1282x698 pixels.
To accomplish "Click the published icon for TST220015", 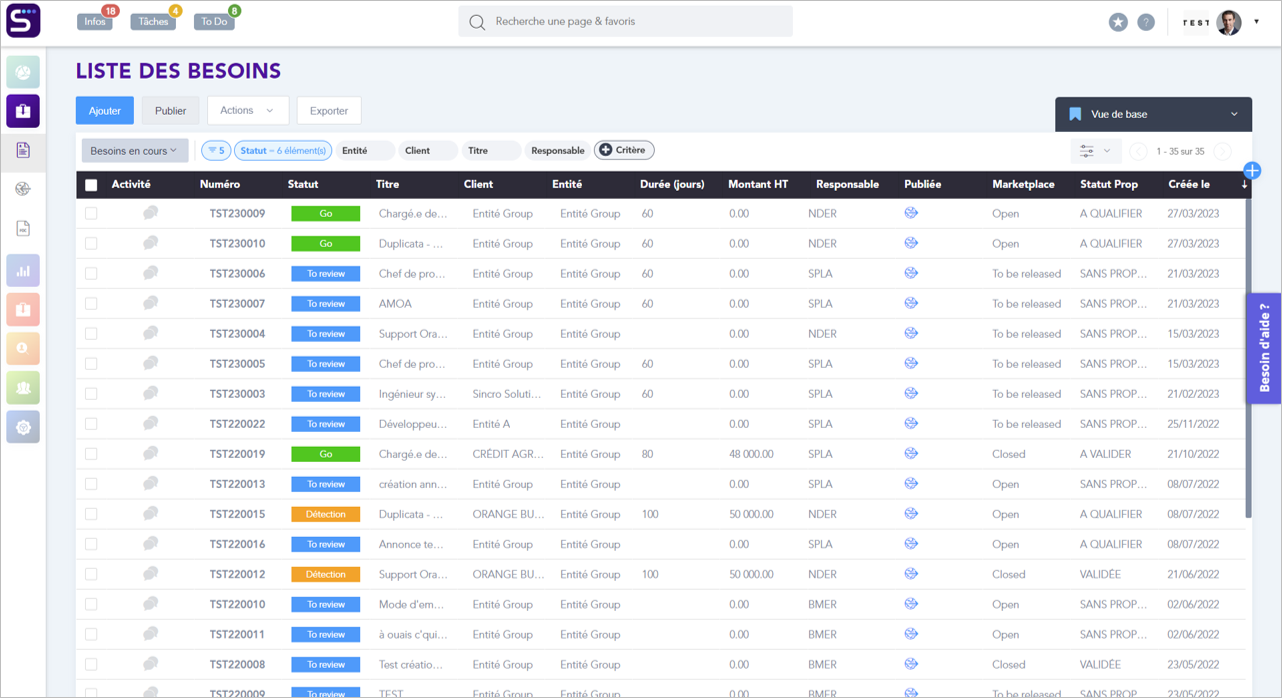I will pos(911,513).
